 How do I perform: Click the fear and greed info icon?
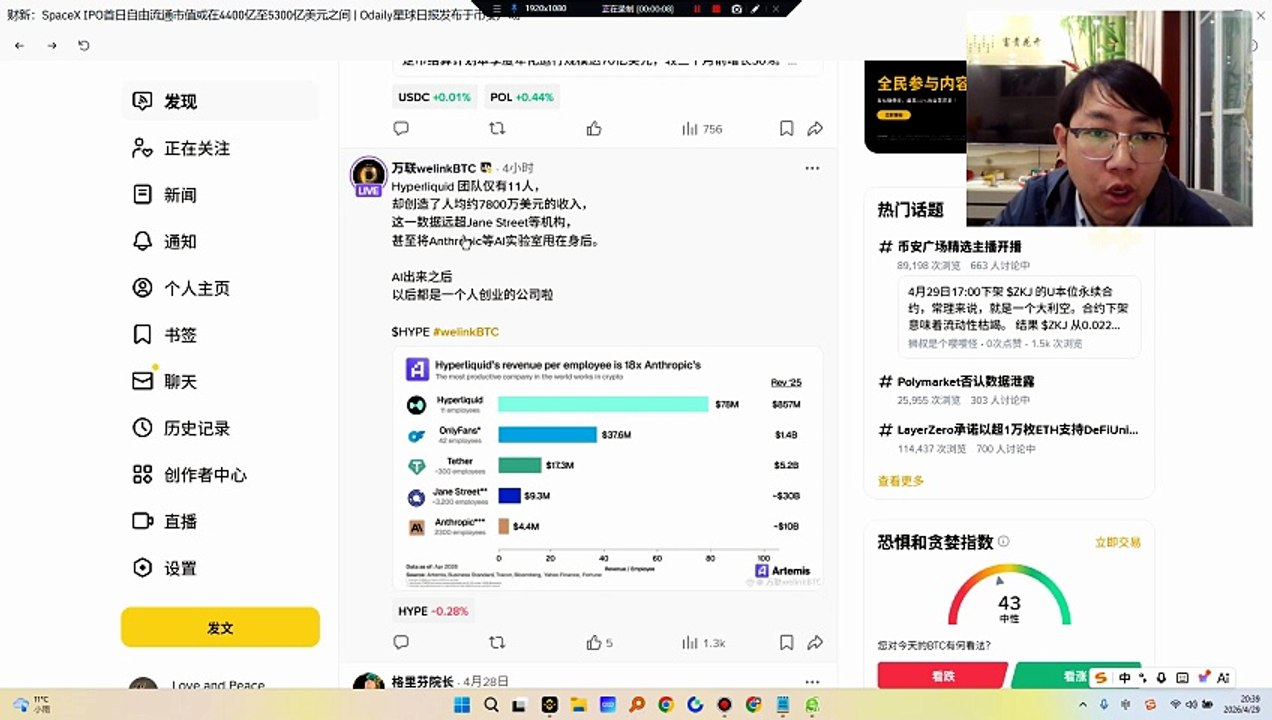point(1003,541)
